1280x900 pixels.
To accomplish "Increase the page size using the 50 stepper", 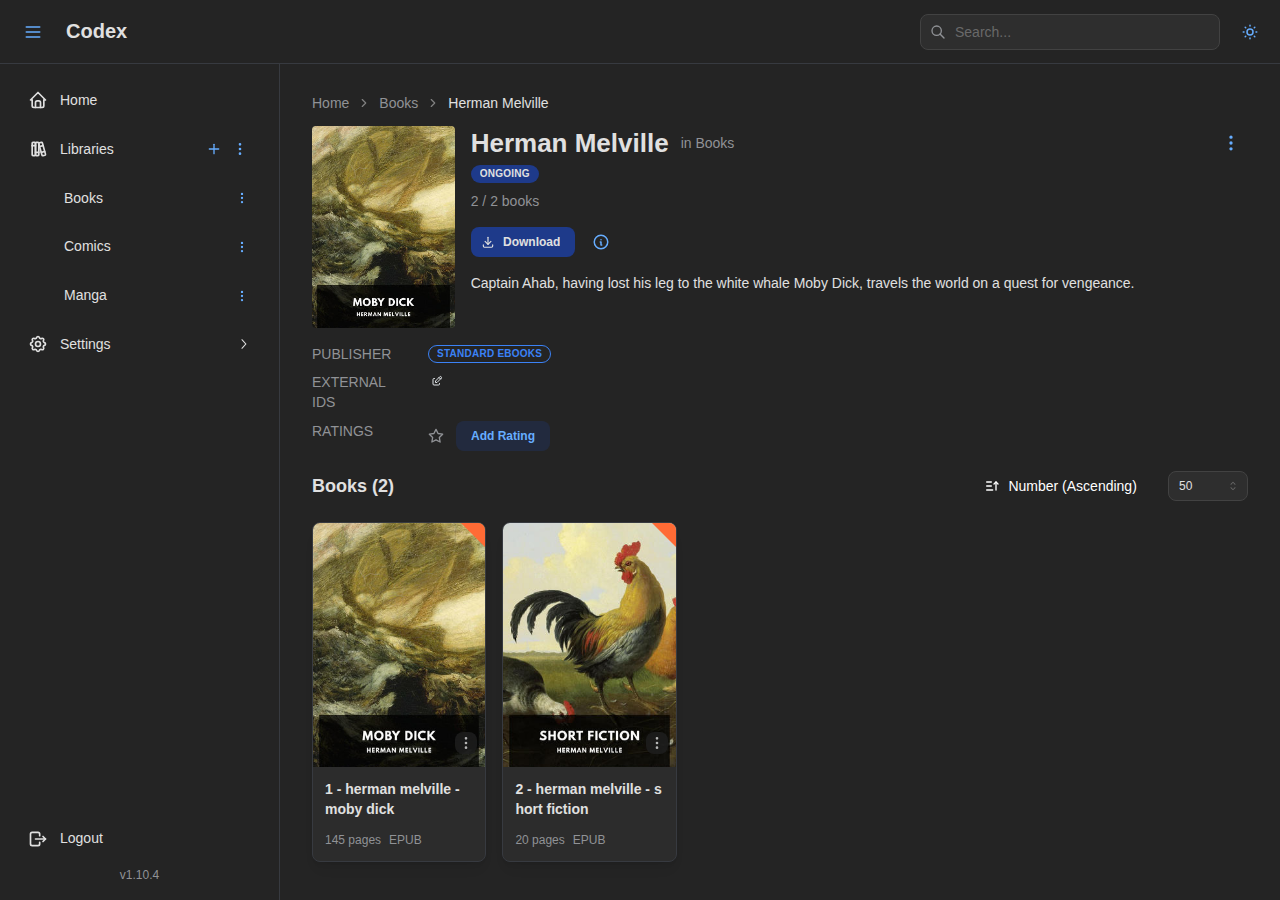I will coord(1233,481).
